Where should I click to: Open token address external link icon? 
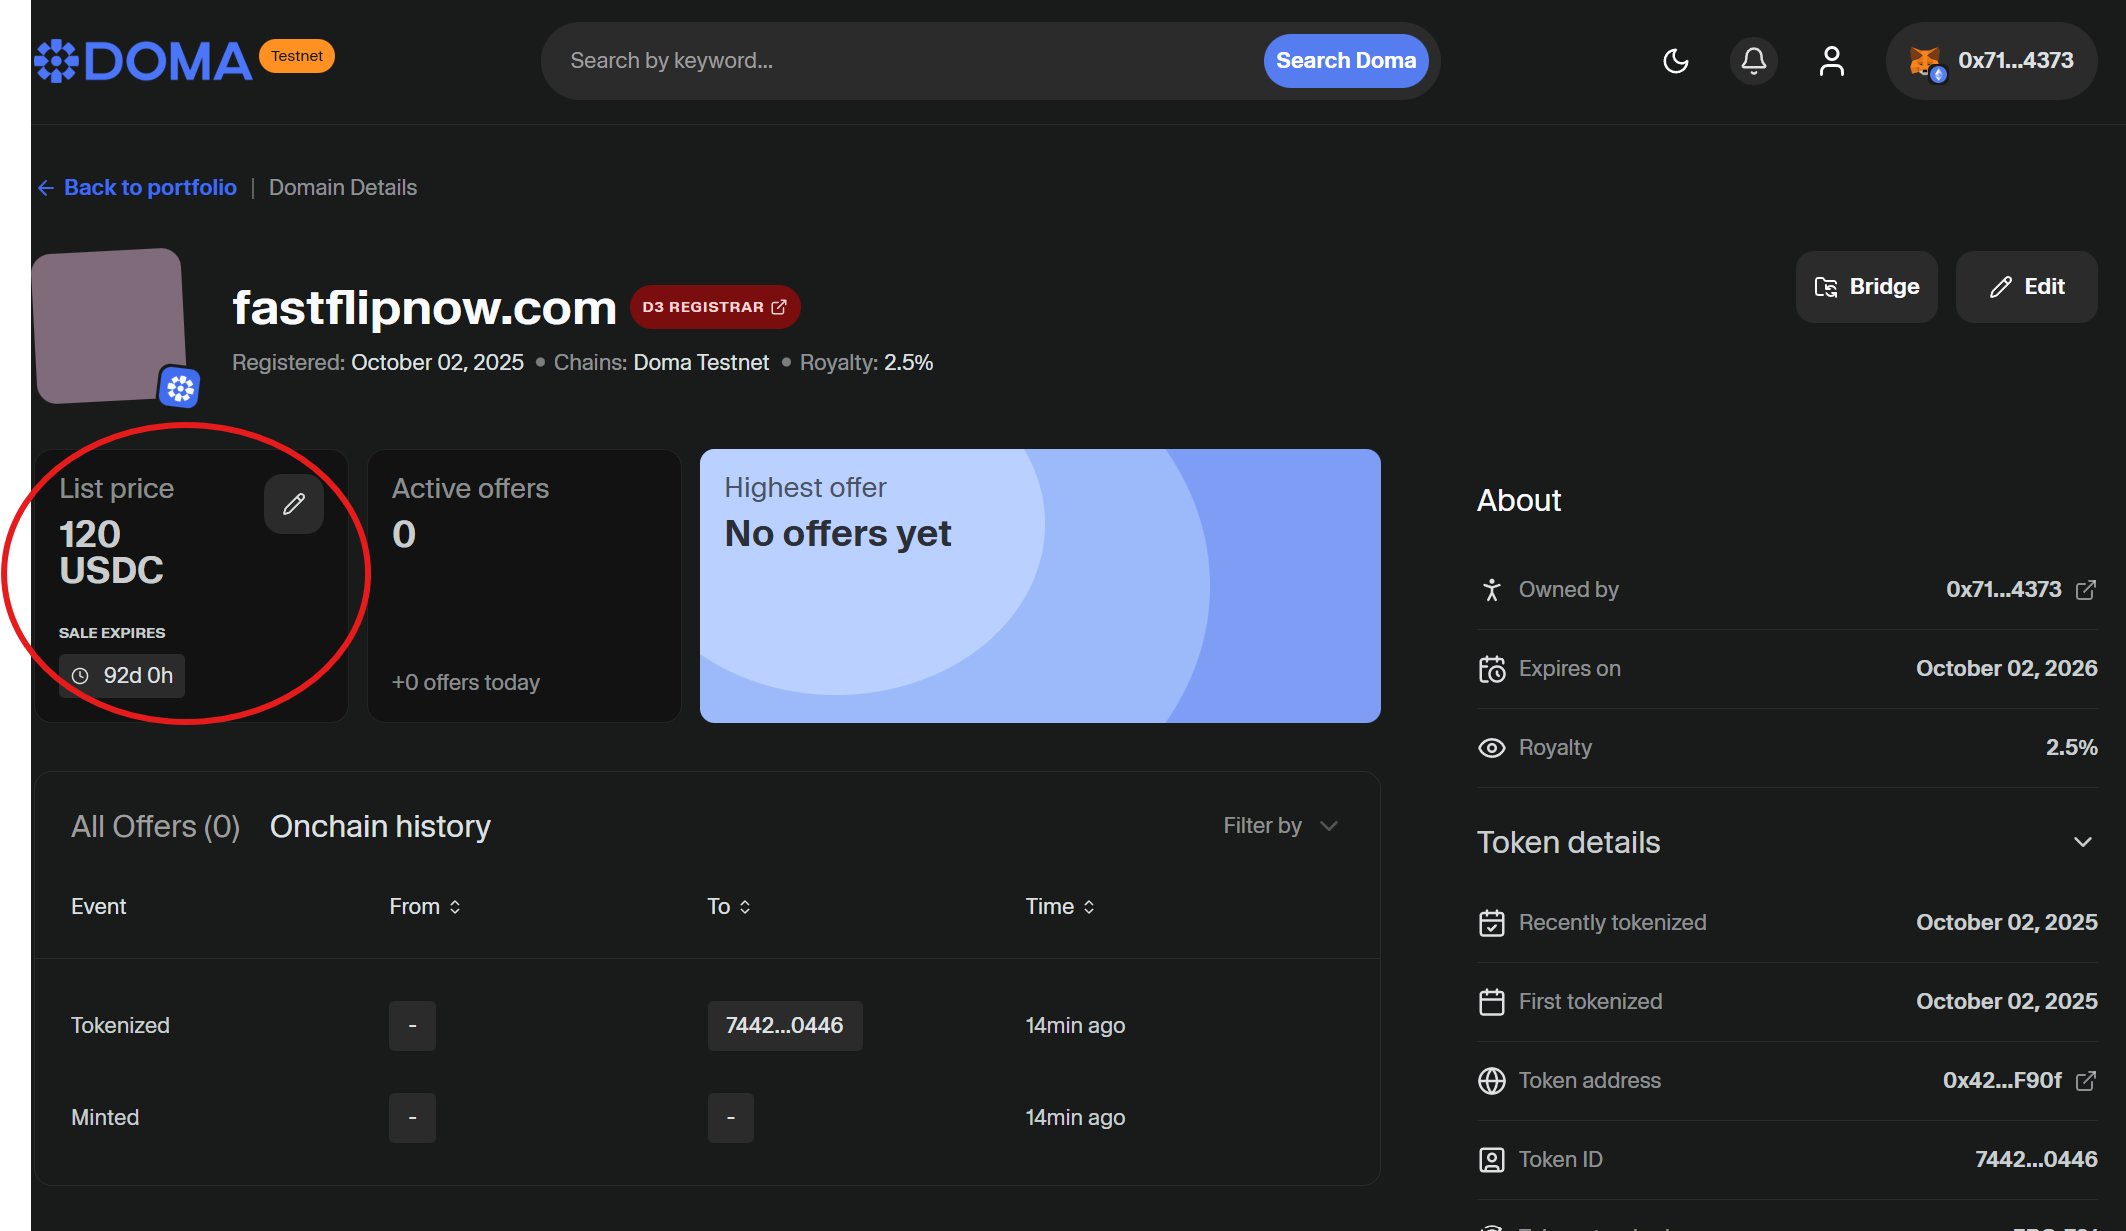(2086, 1081)
